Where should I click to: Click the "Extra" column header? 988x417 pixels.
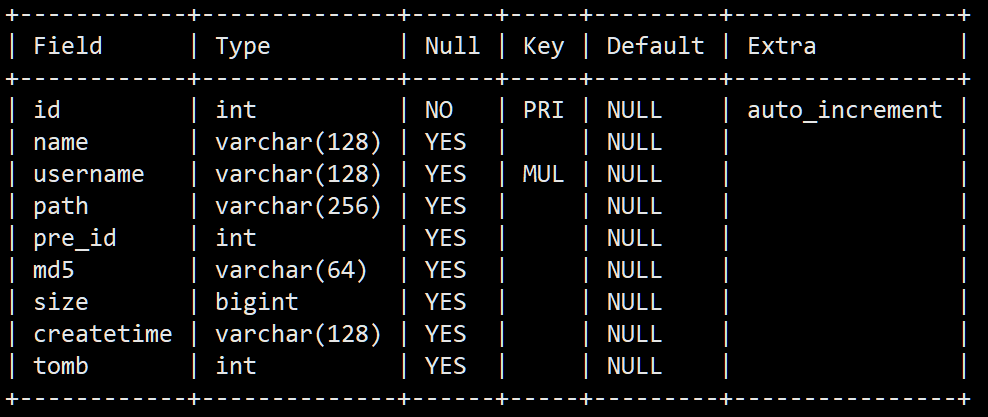pos(781,46)
